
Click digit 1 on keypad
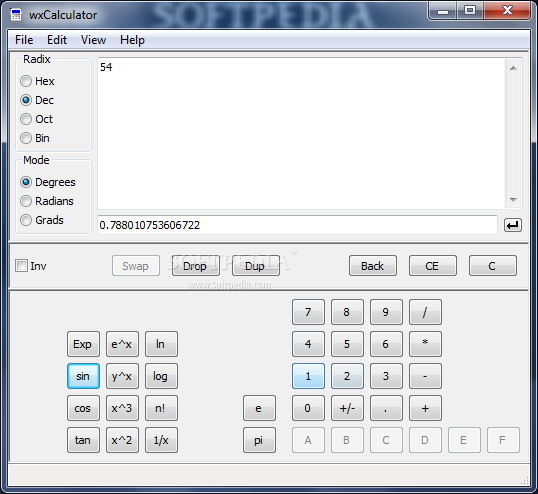point(308,376)
